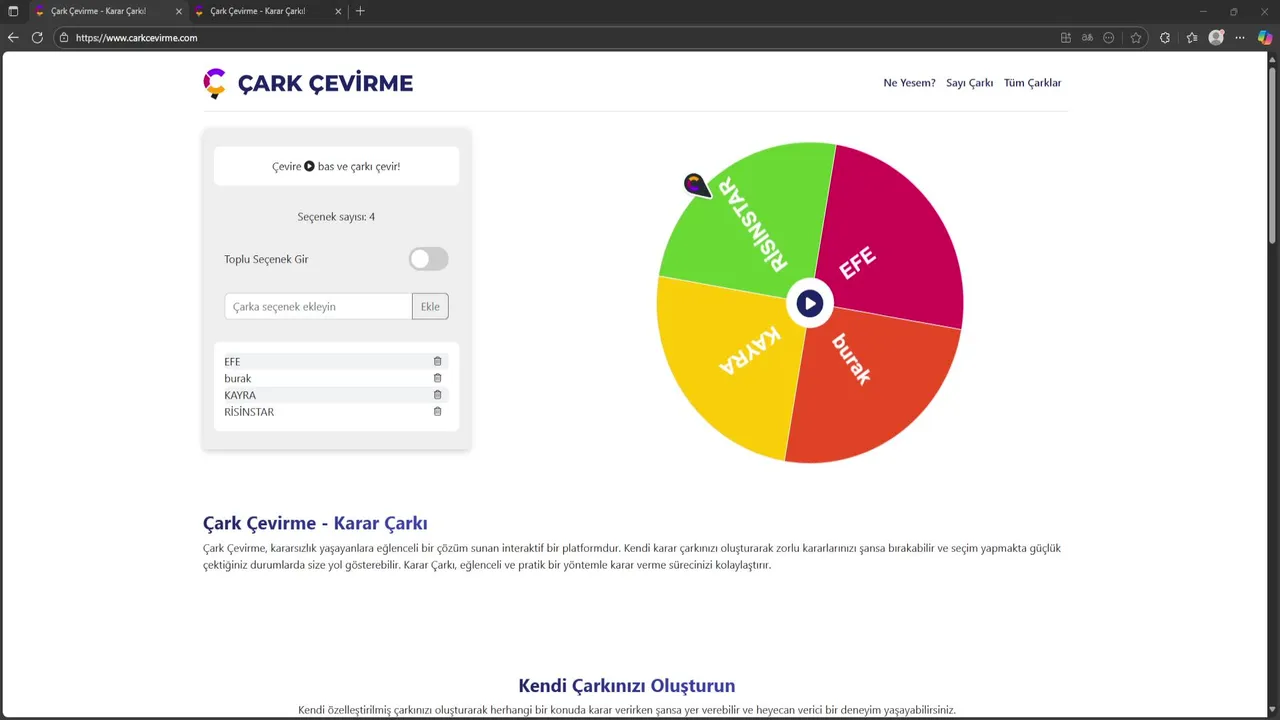Select the EFE row in options list
The width and height of the screenshot is (1280, 720).
(336, 361)
